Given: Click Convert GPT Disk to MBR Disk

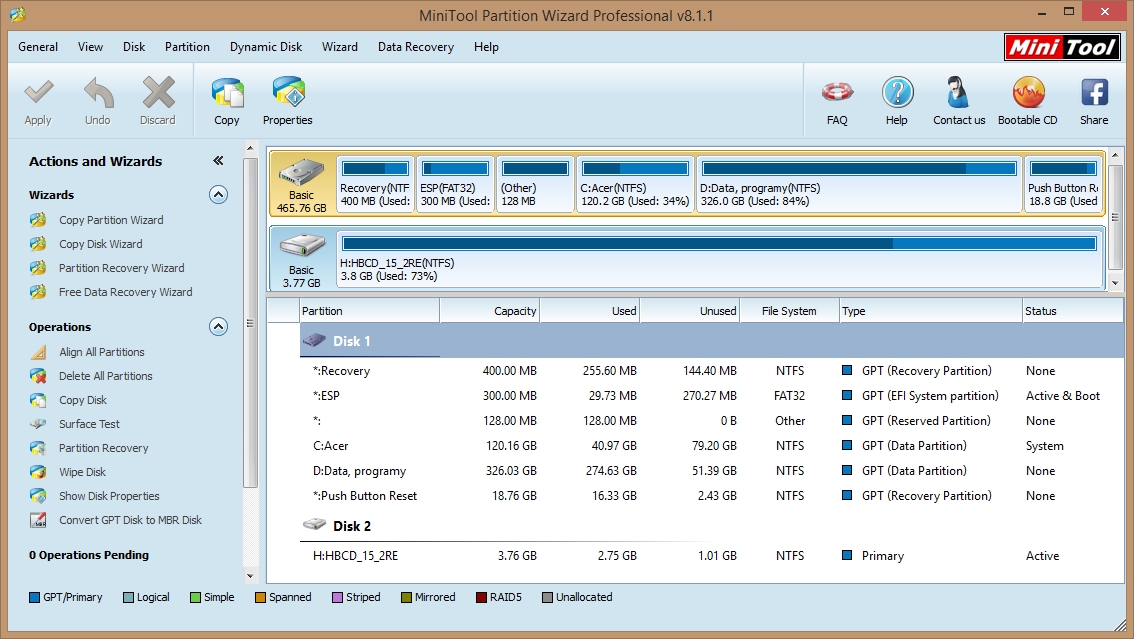Looking at the screenshot, I should (x=130, y=520).
